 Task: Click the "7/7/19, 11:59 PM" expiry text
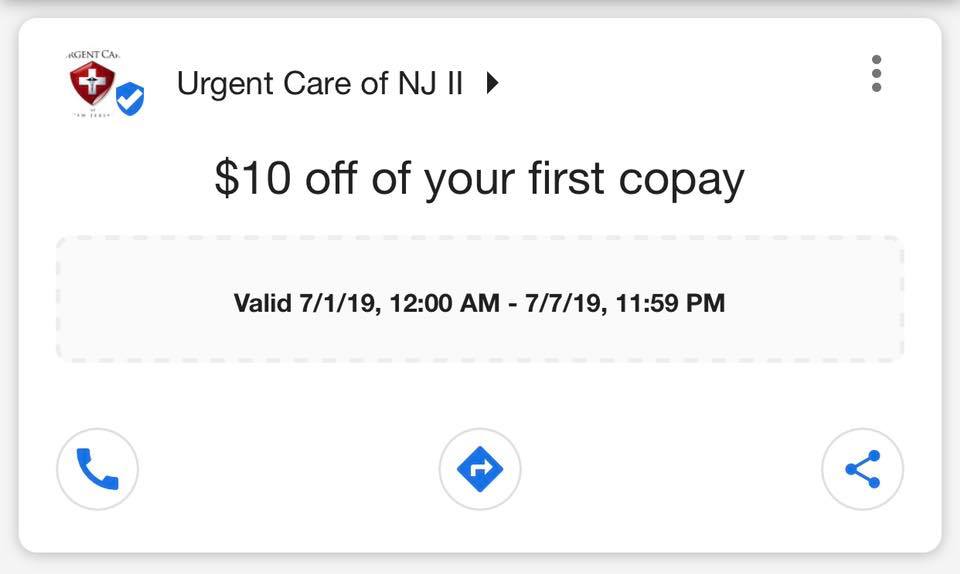pyautogui.click(x=625, y=303)
